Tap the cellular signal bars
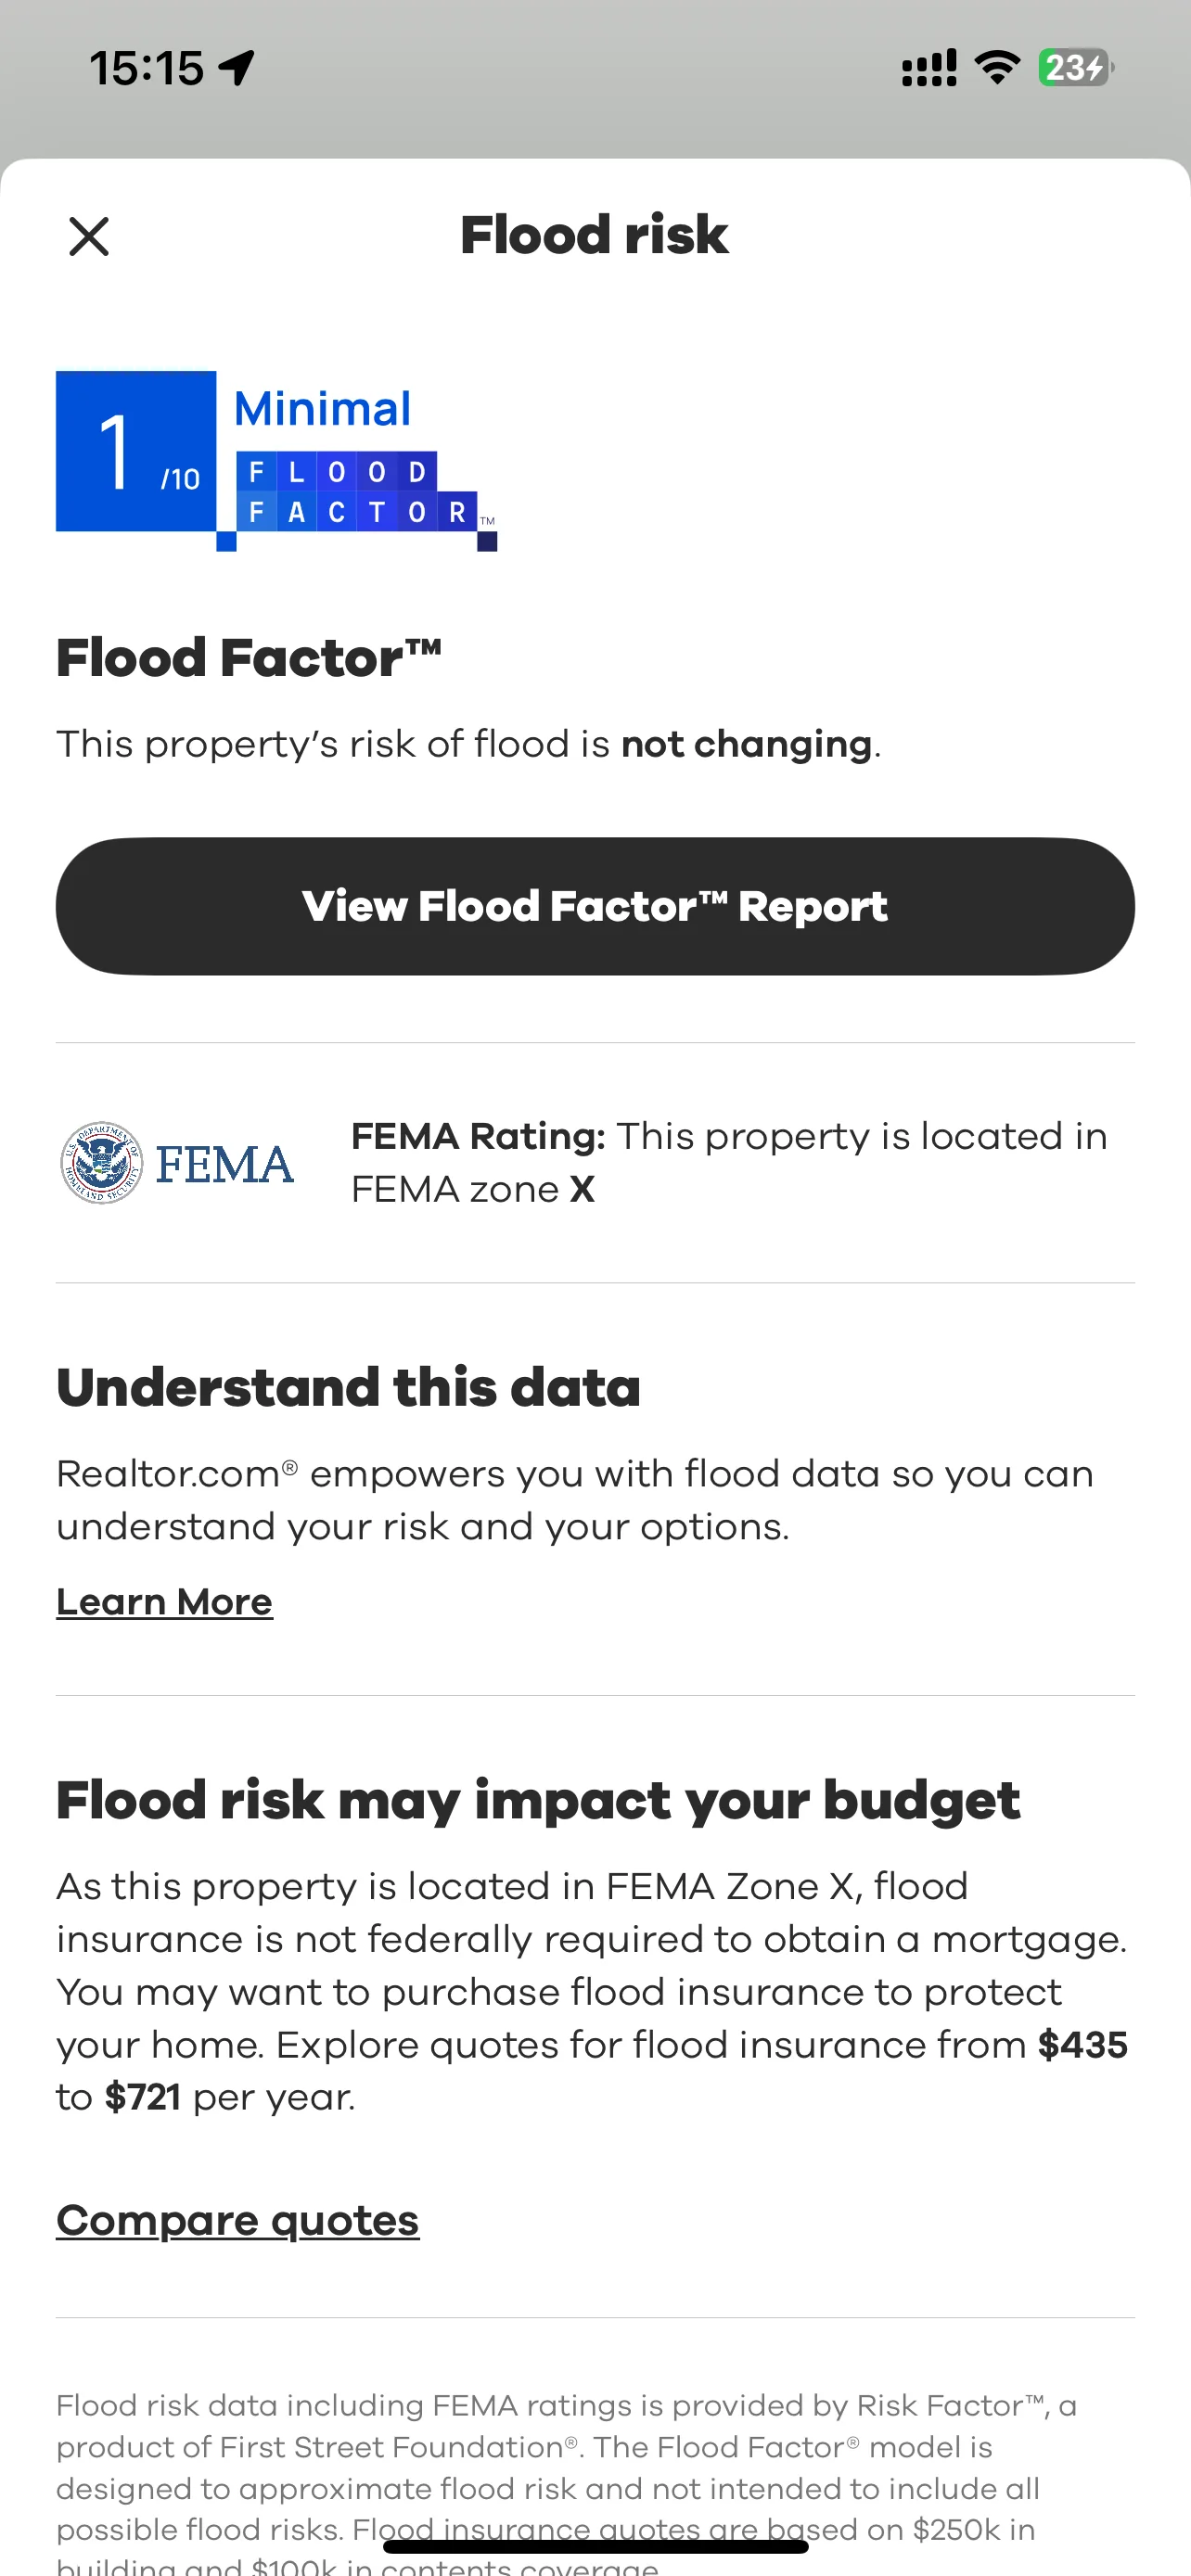The width and height of the screenshot is (1191, 2576). coord(929,68)
